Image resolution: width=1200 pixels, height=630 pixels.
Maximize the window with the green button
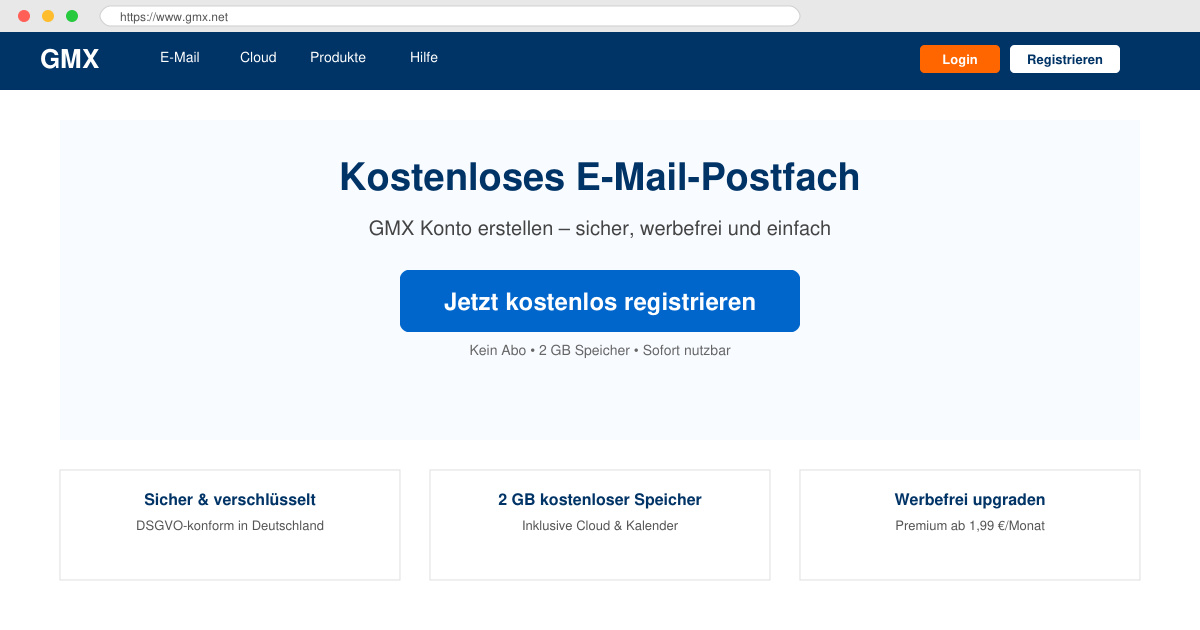pos(72,16)
